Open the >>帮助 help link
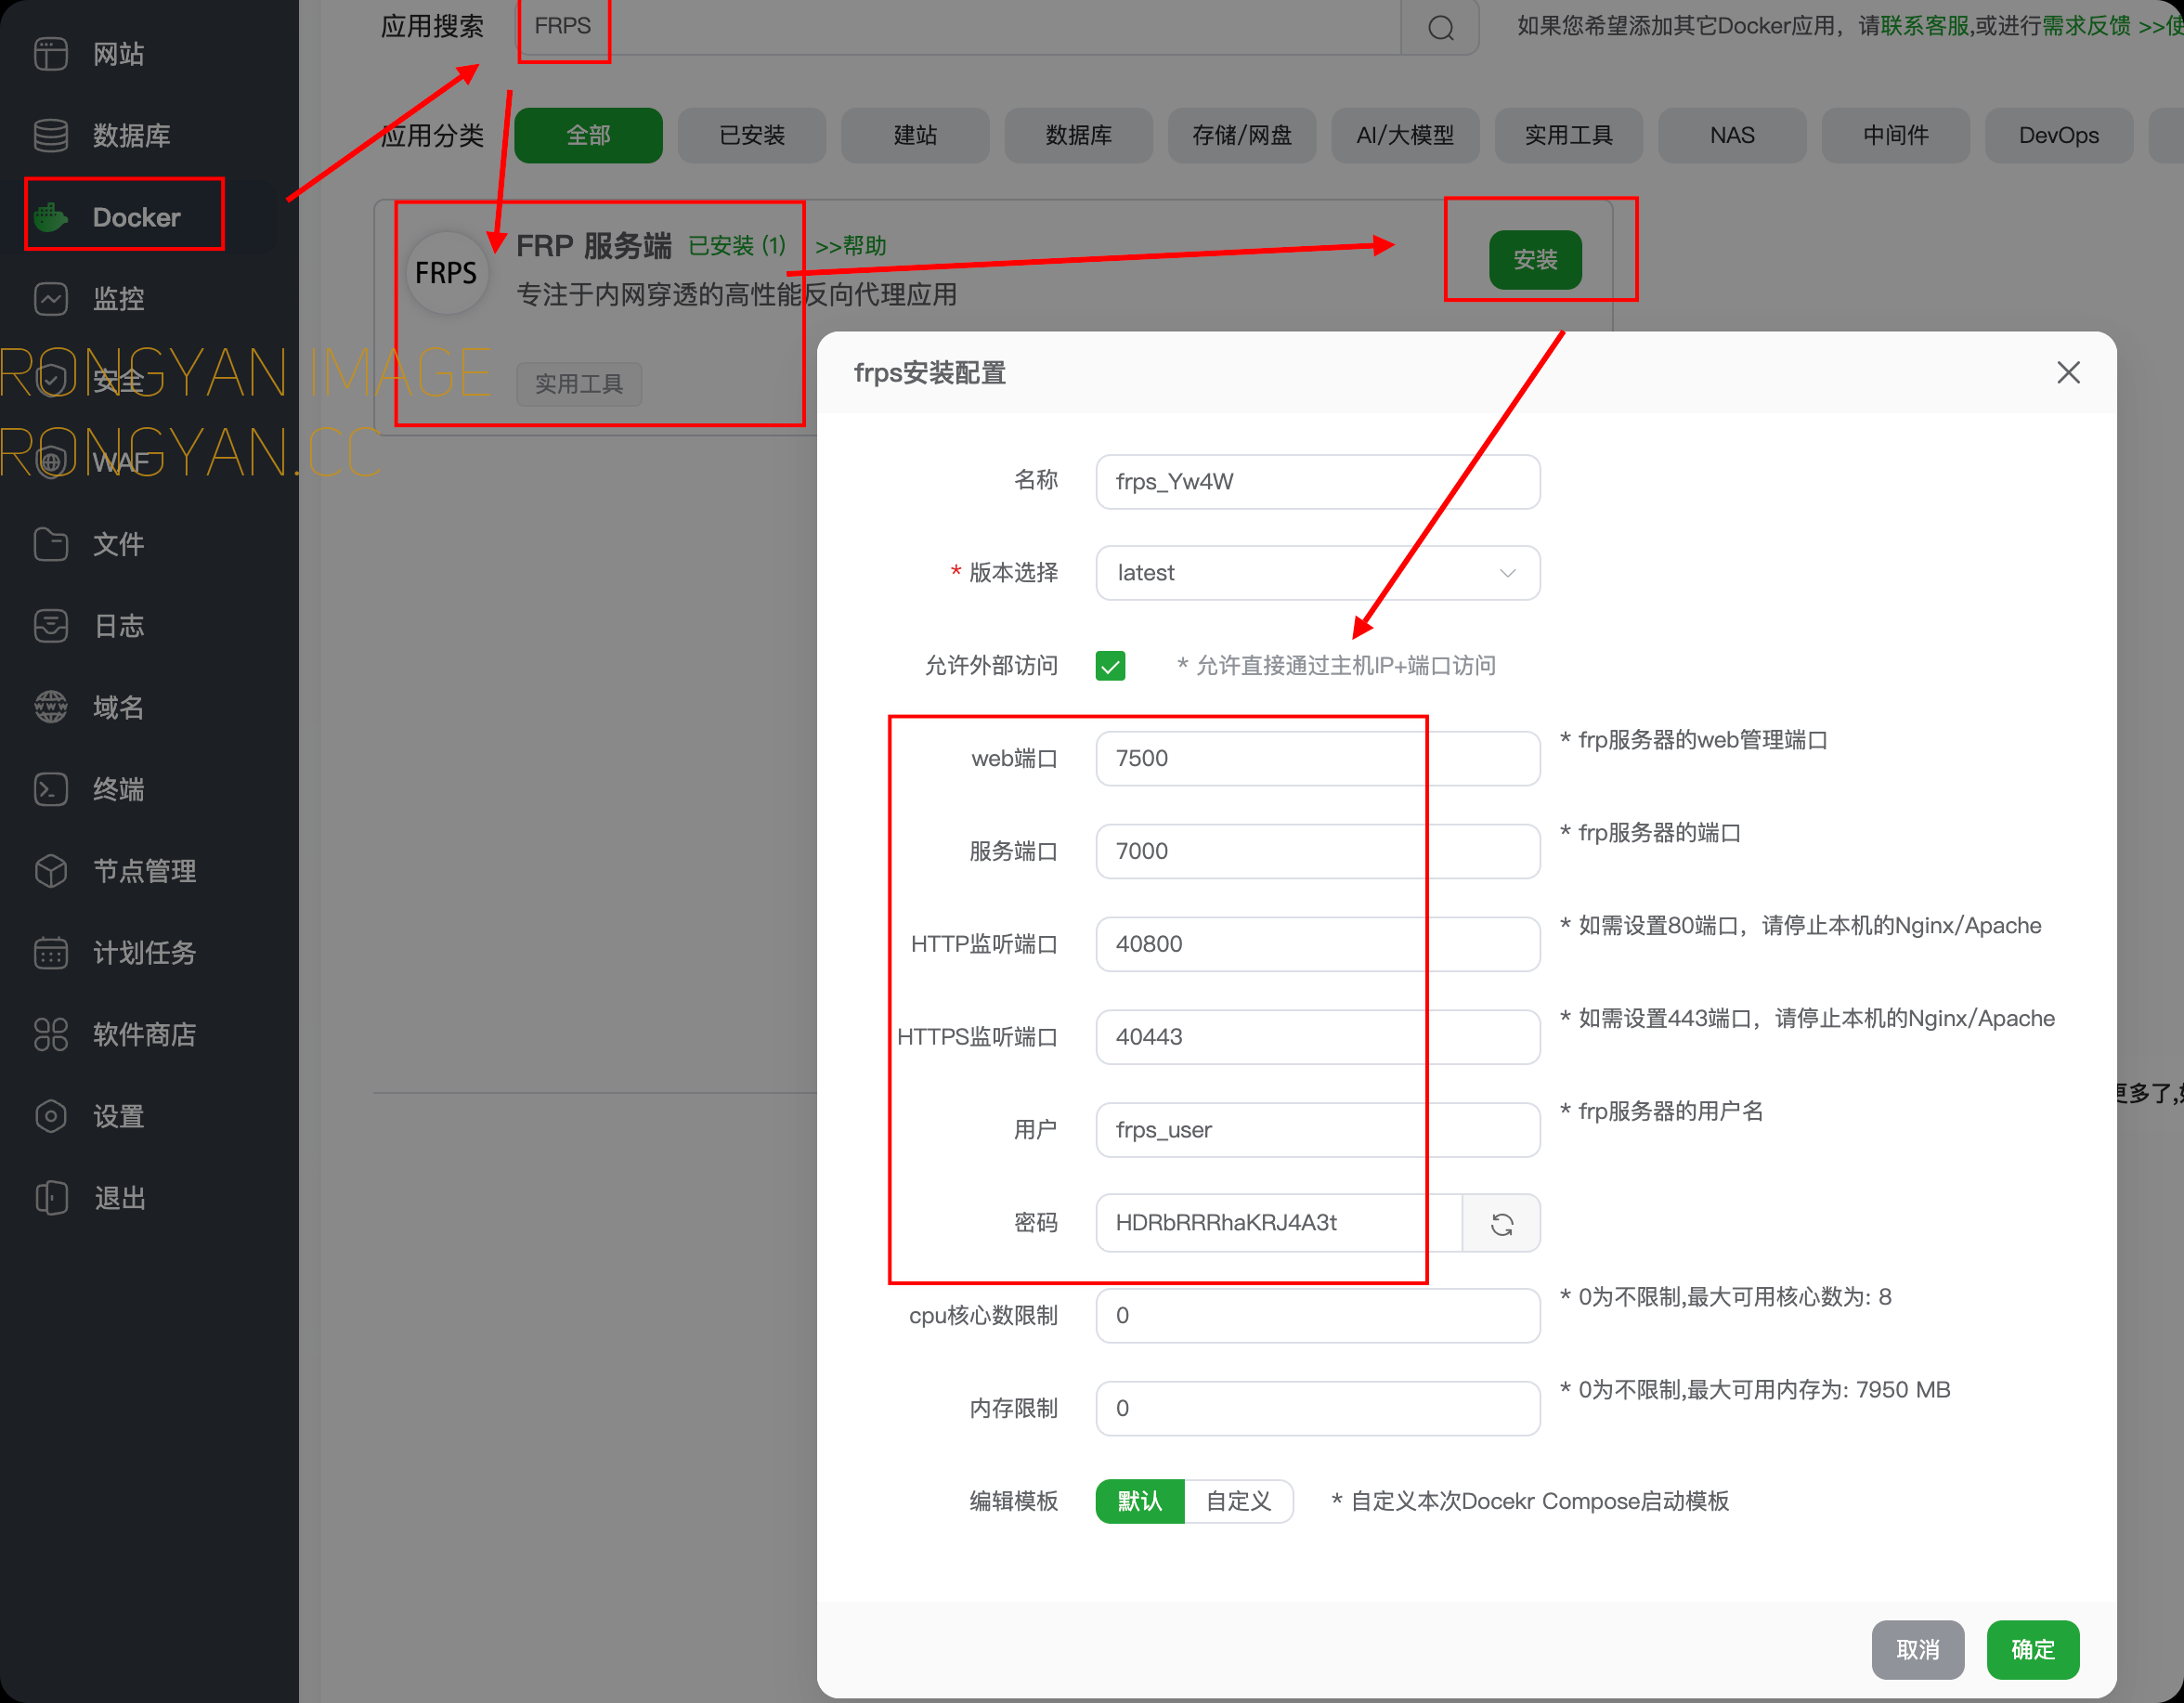This screenshot has height=1703, width=2184. [851, 246]
